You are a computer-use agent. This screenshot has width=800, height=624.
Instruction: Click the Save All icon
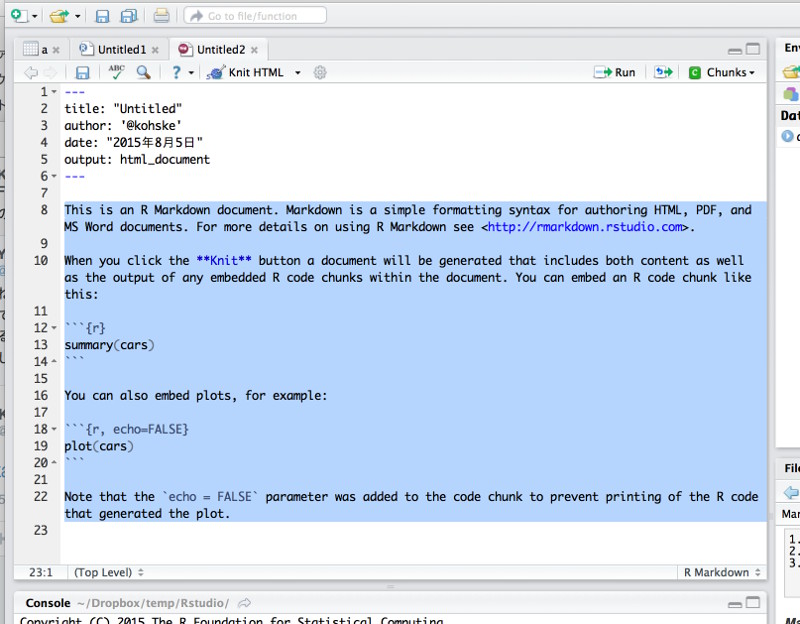tap(129, 16)
